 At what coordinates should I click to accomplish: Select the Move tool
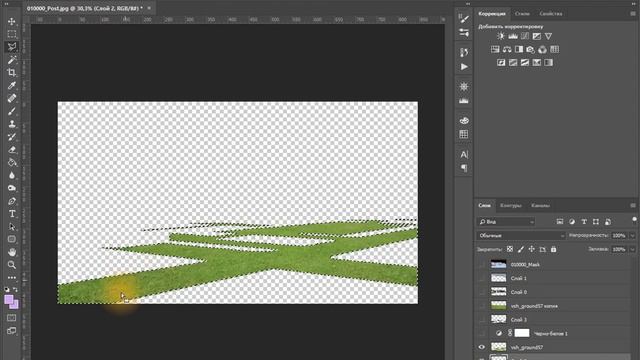pos(11,21)
